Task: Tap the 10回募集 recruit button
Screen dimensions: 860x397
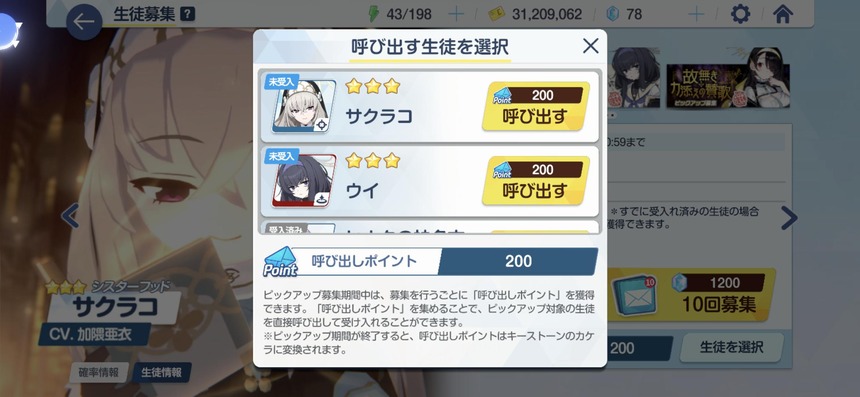Action: coord(716,294)
